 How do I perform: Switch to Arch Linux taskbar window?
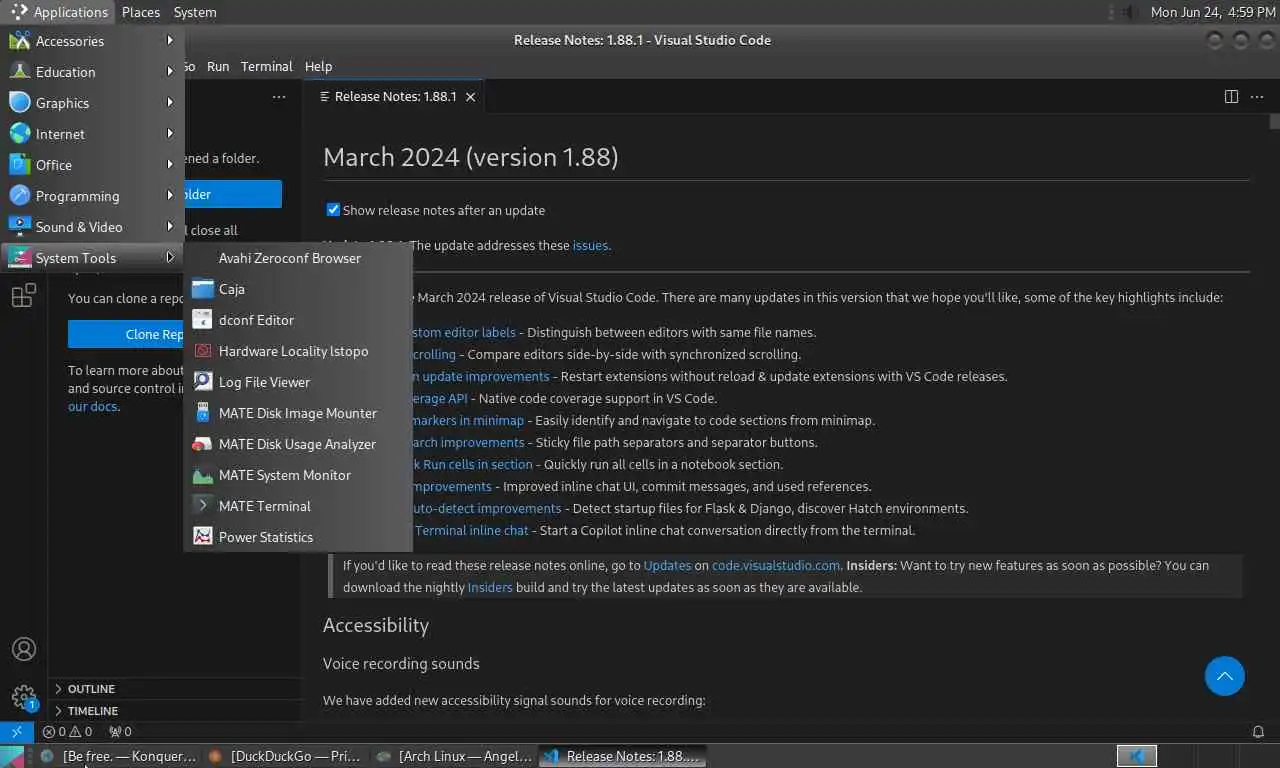click(x=453, y=756)
